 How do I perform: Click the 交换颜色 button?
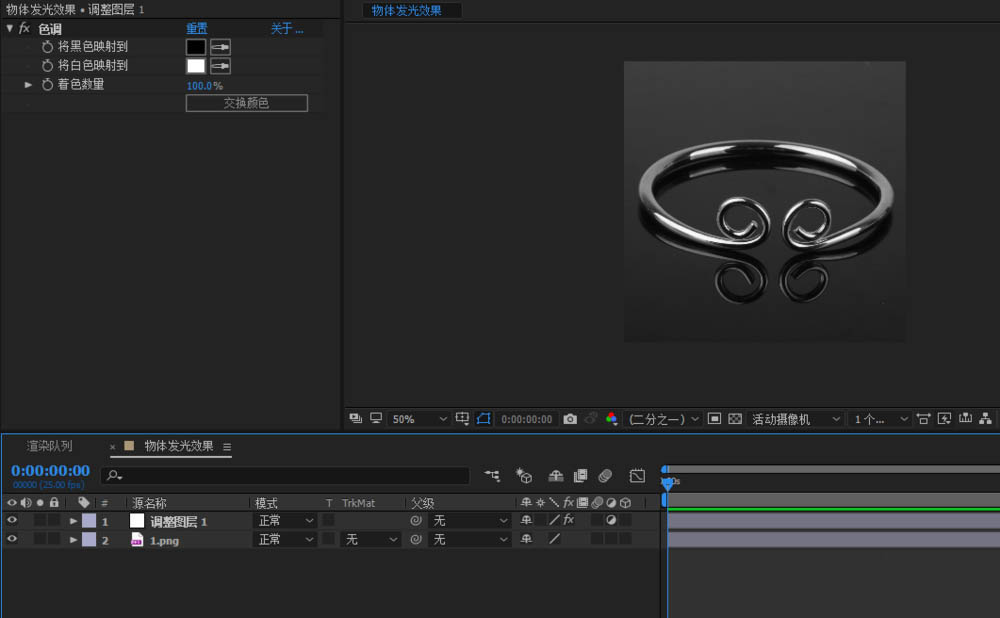(246, 103)
